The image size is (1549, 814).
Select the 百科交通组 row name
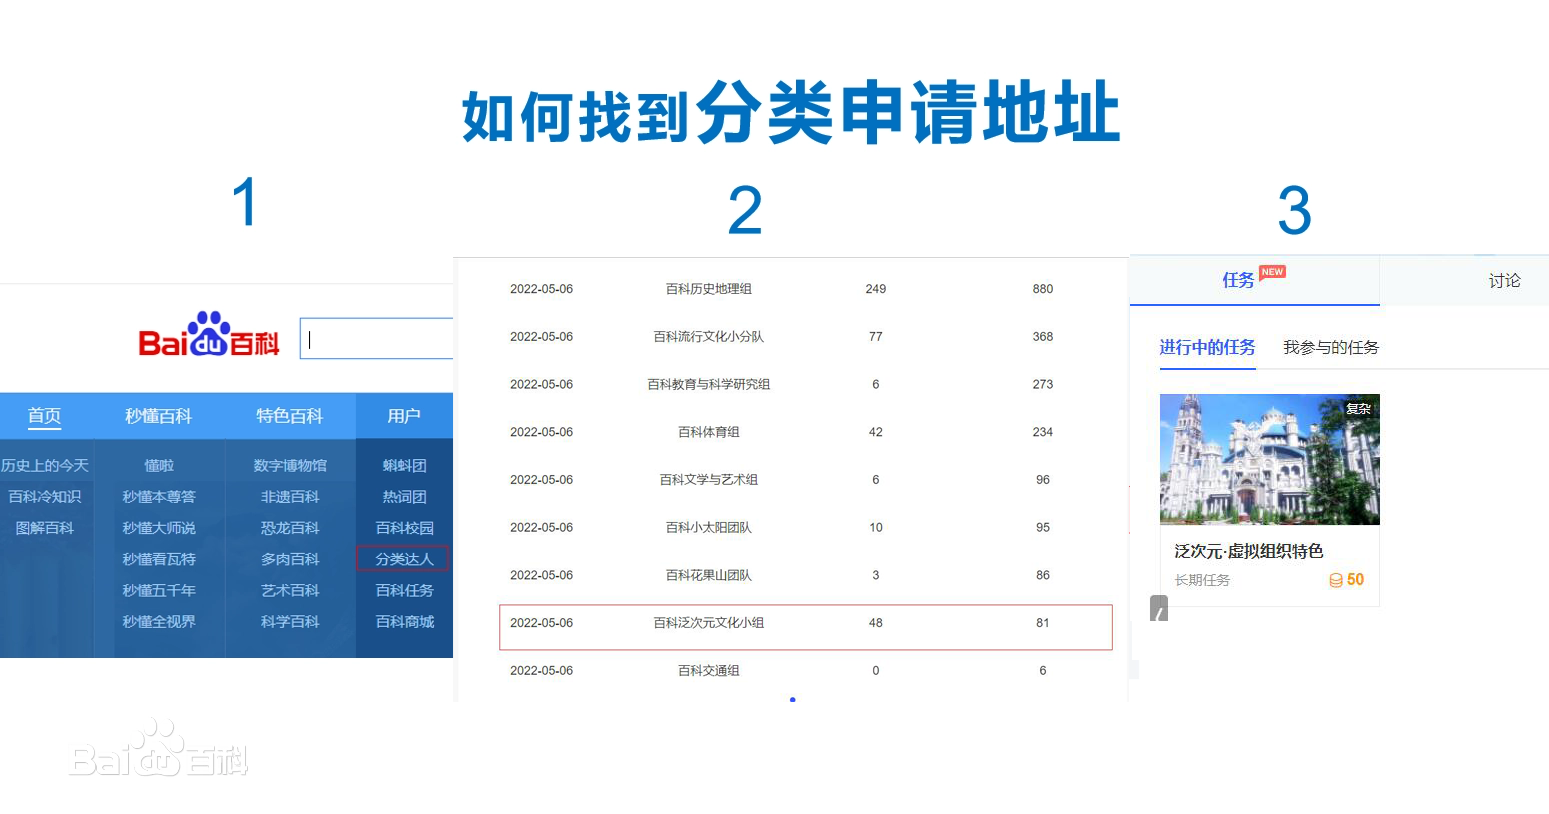709,671
